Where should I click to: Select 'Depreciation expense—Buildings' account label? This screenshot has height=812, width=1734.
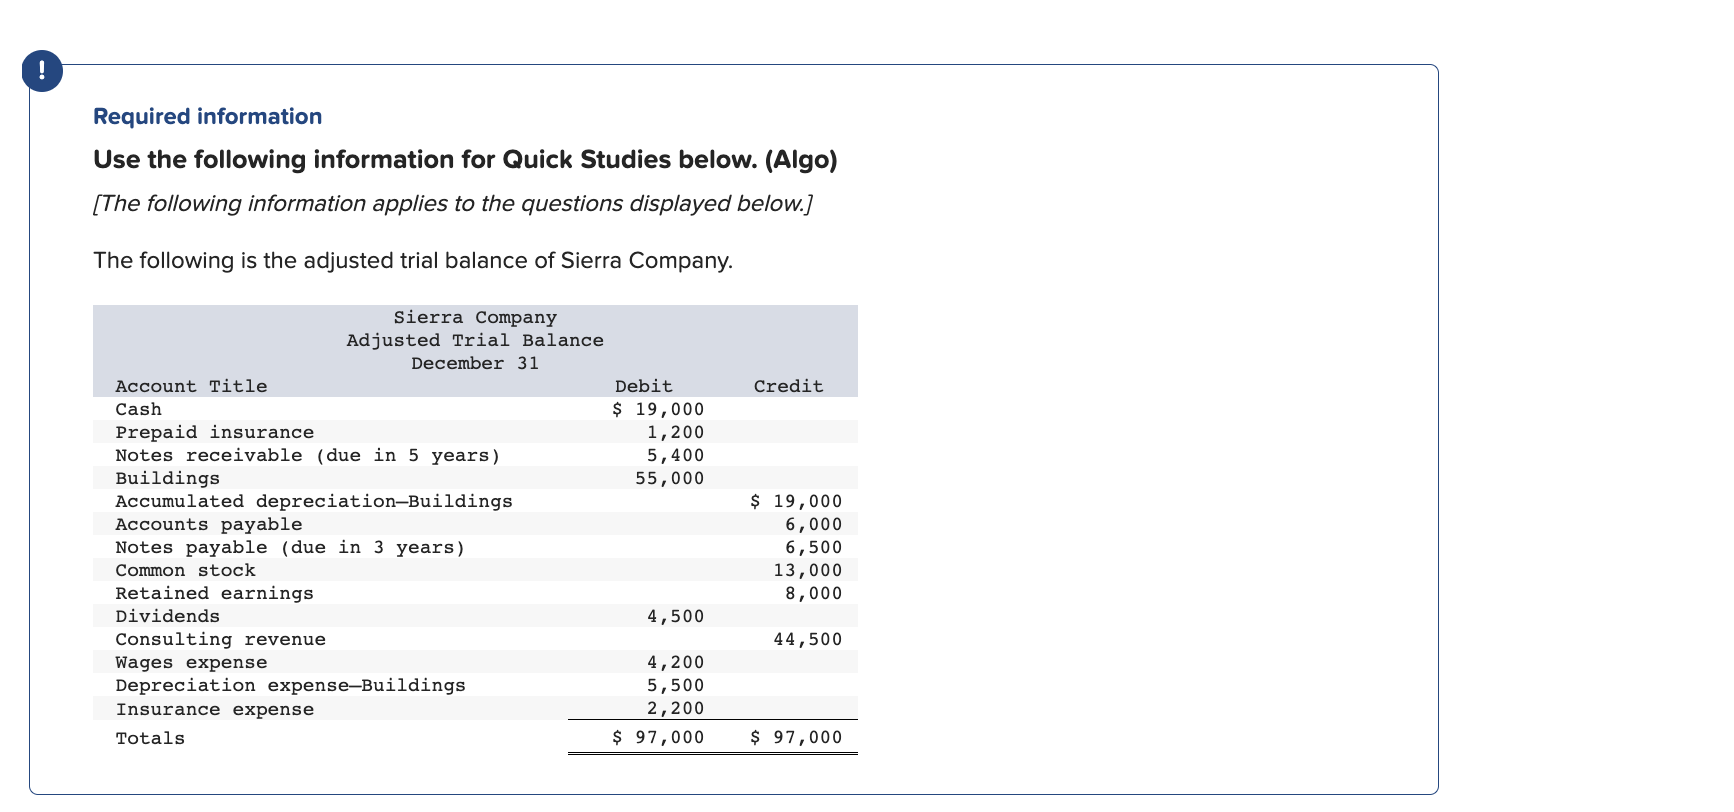[290, 685]
